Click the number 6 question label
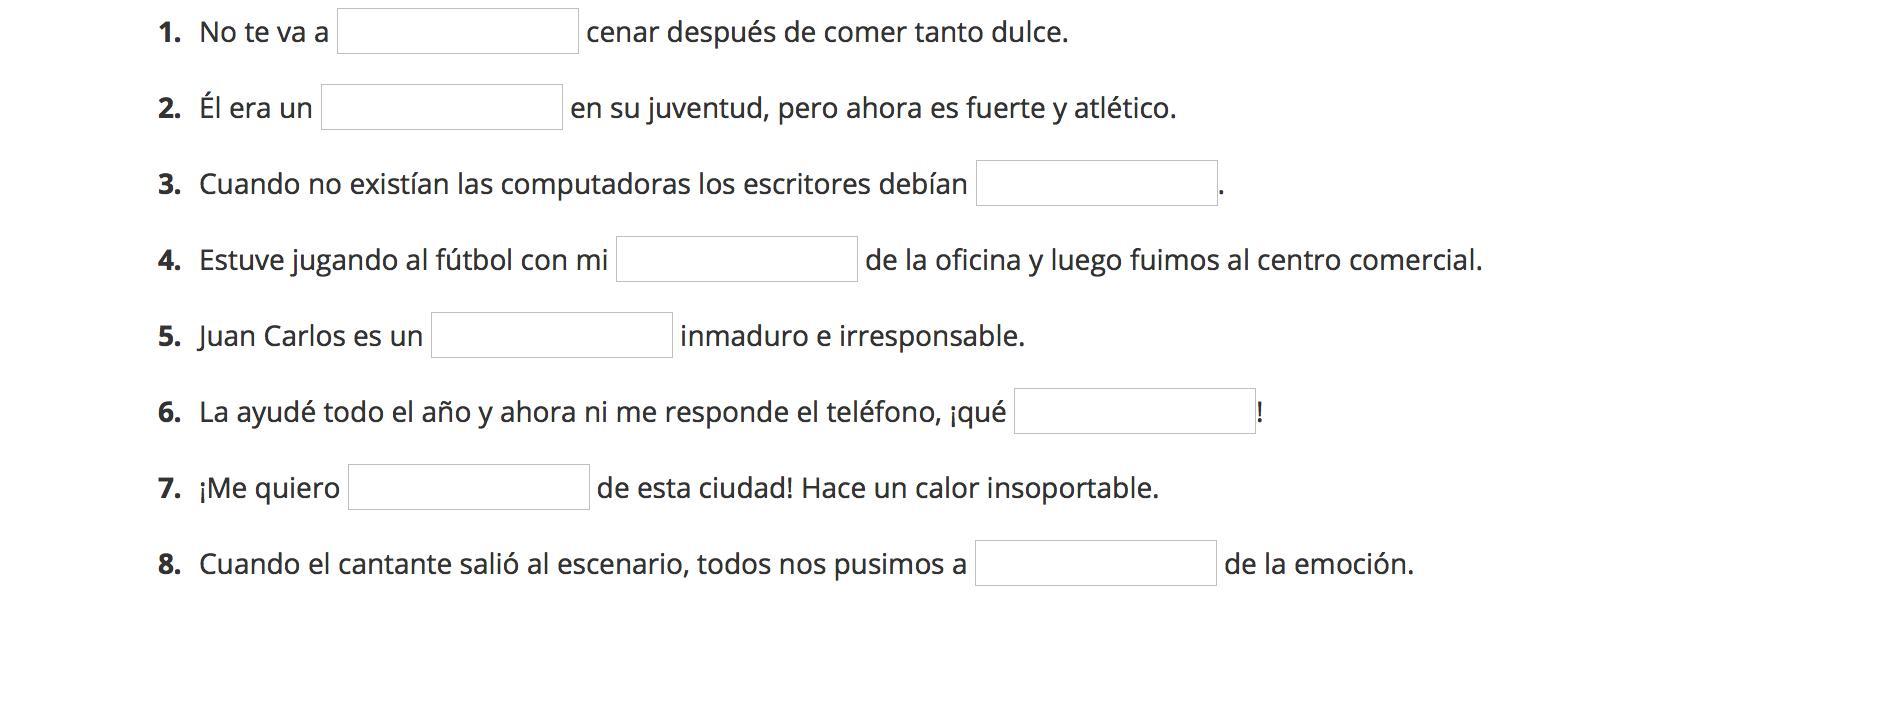The image size is (1884, 722). [169, 413]
